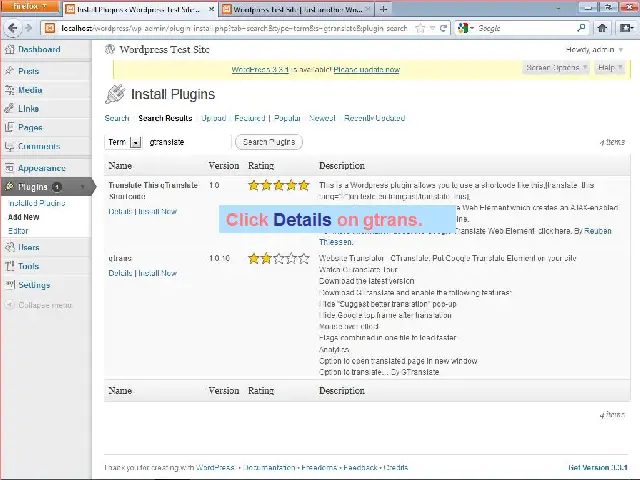Click the two-star rating for gtrans
Image resolution: width=640 pixels, height=480 pixels.
click(279, 258)
